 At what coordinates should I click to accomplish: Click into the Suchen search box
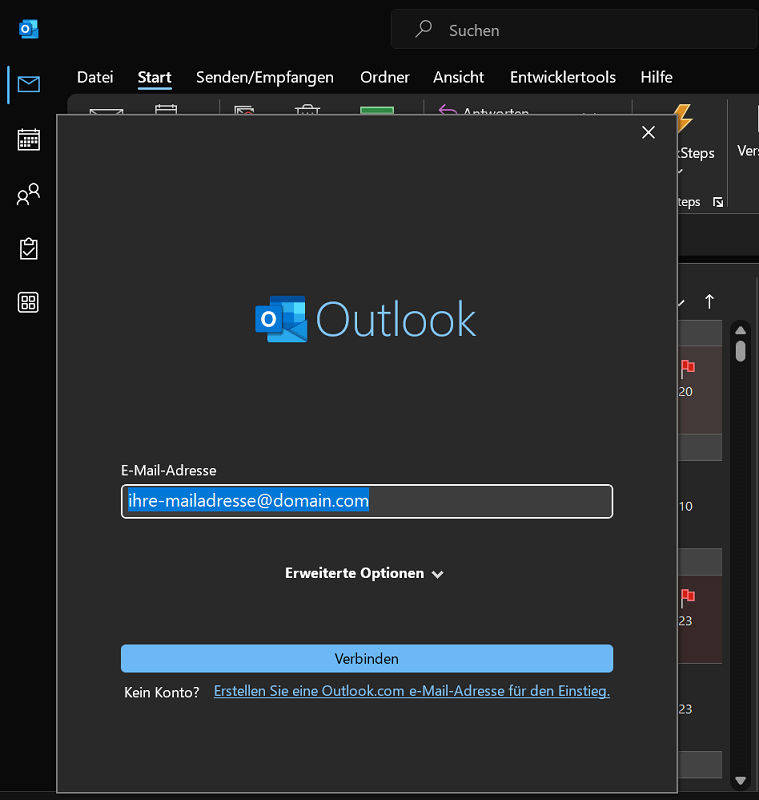574,30
